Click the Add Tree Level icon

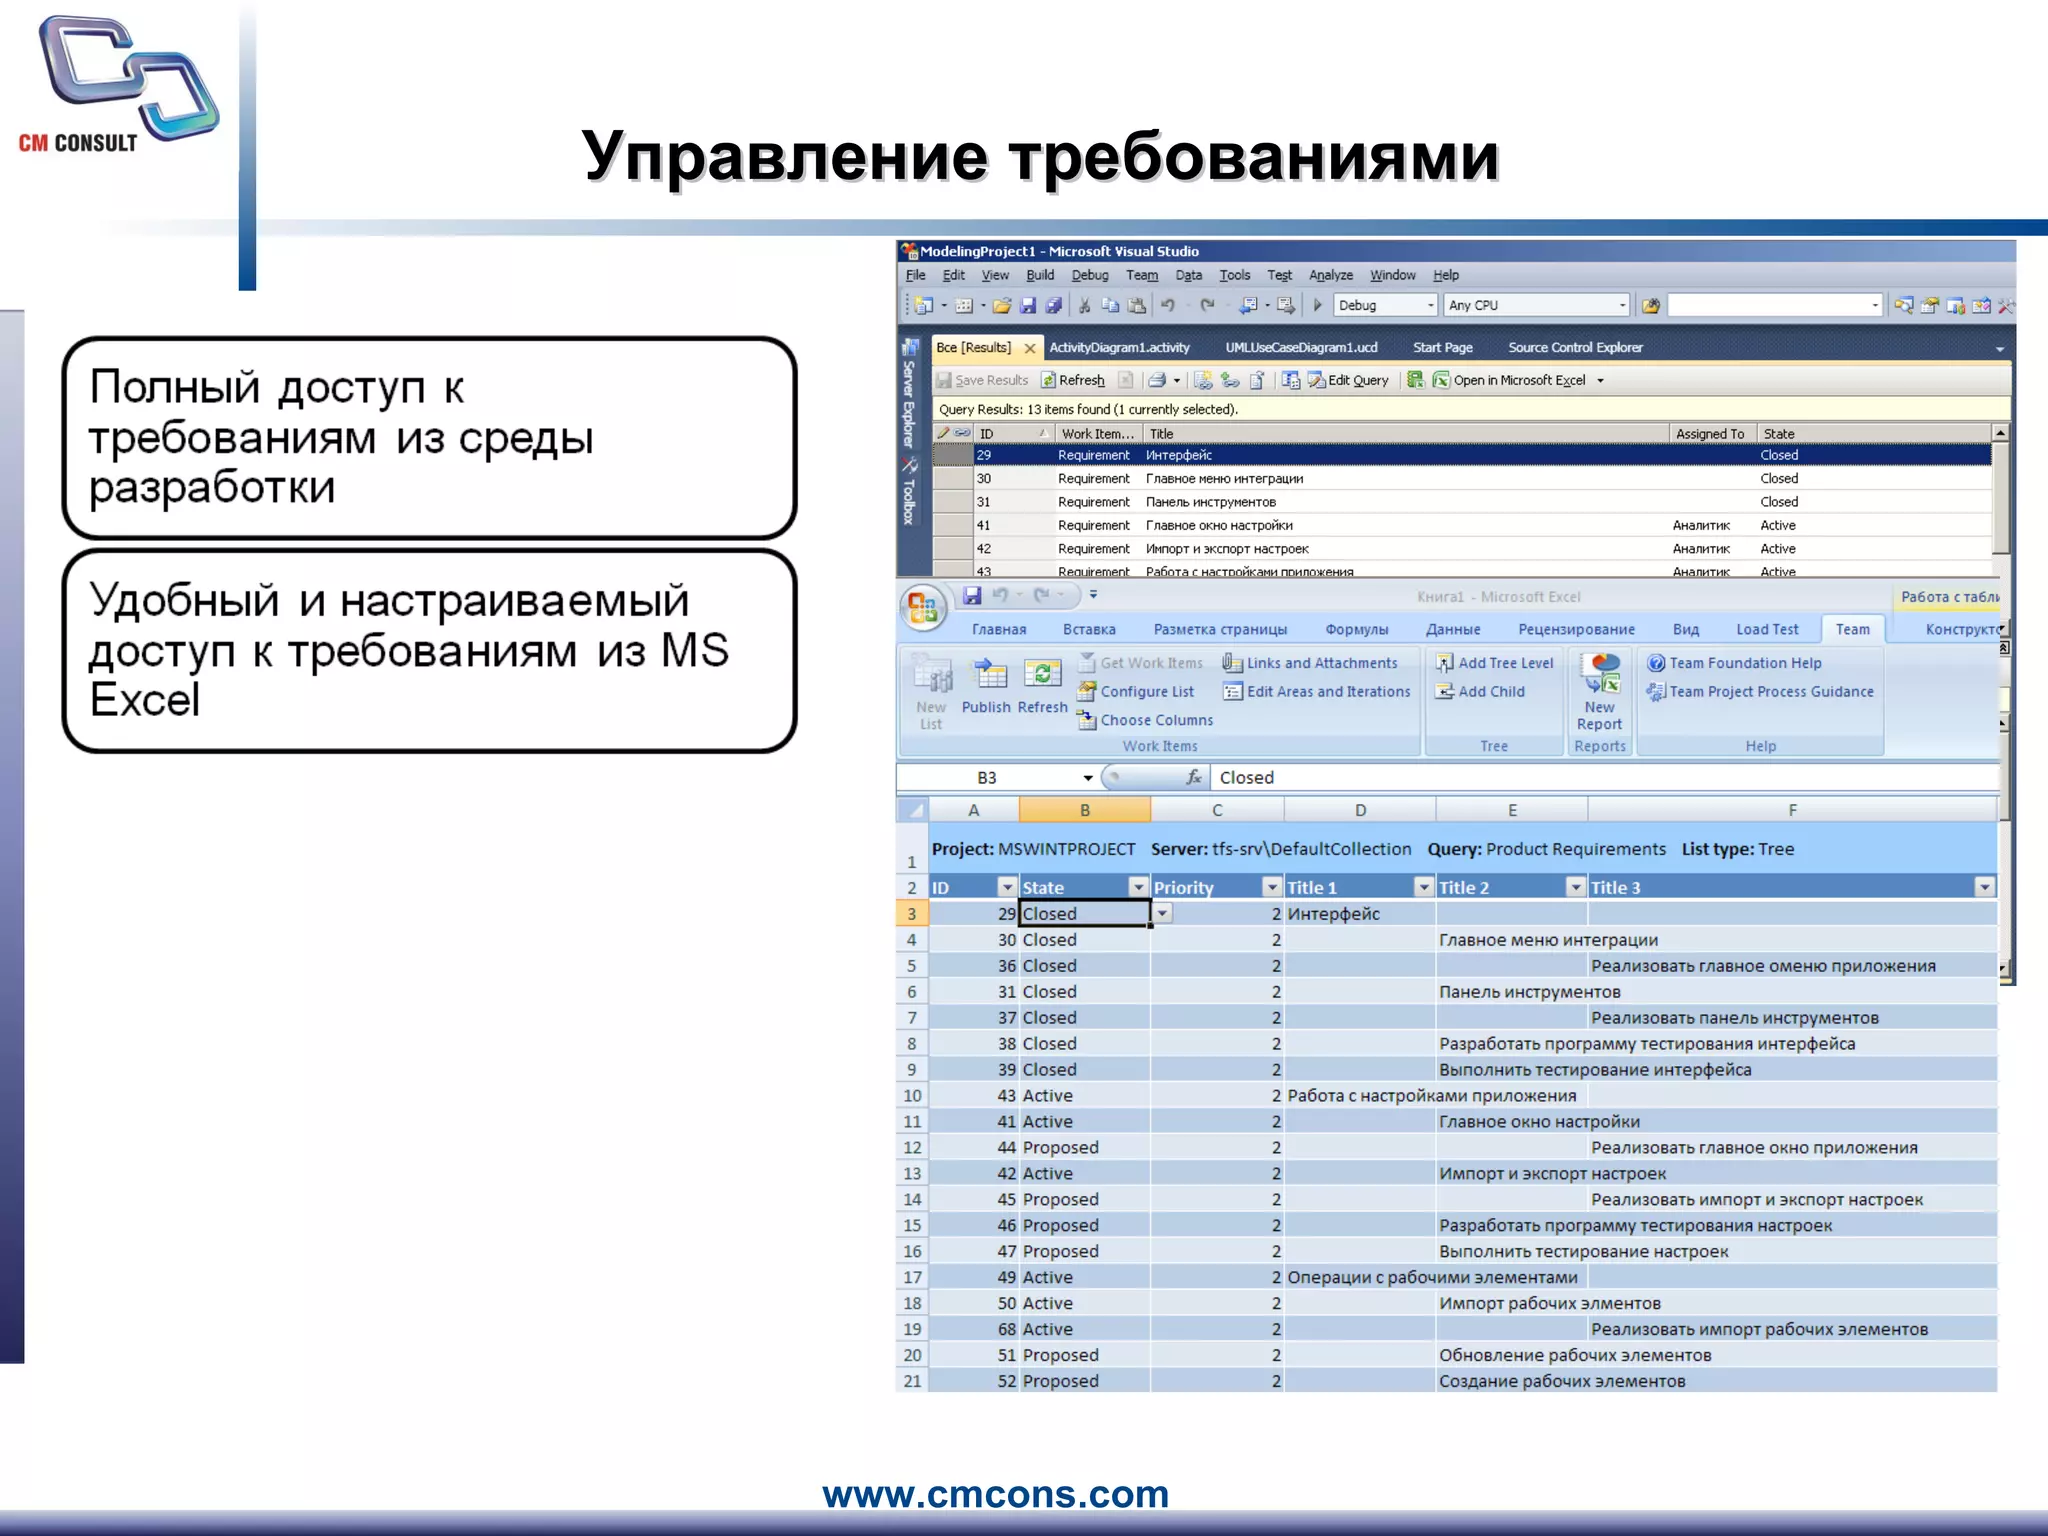pyautogui.click(x=1444, y=663)
